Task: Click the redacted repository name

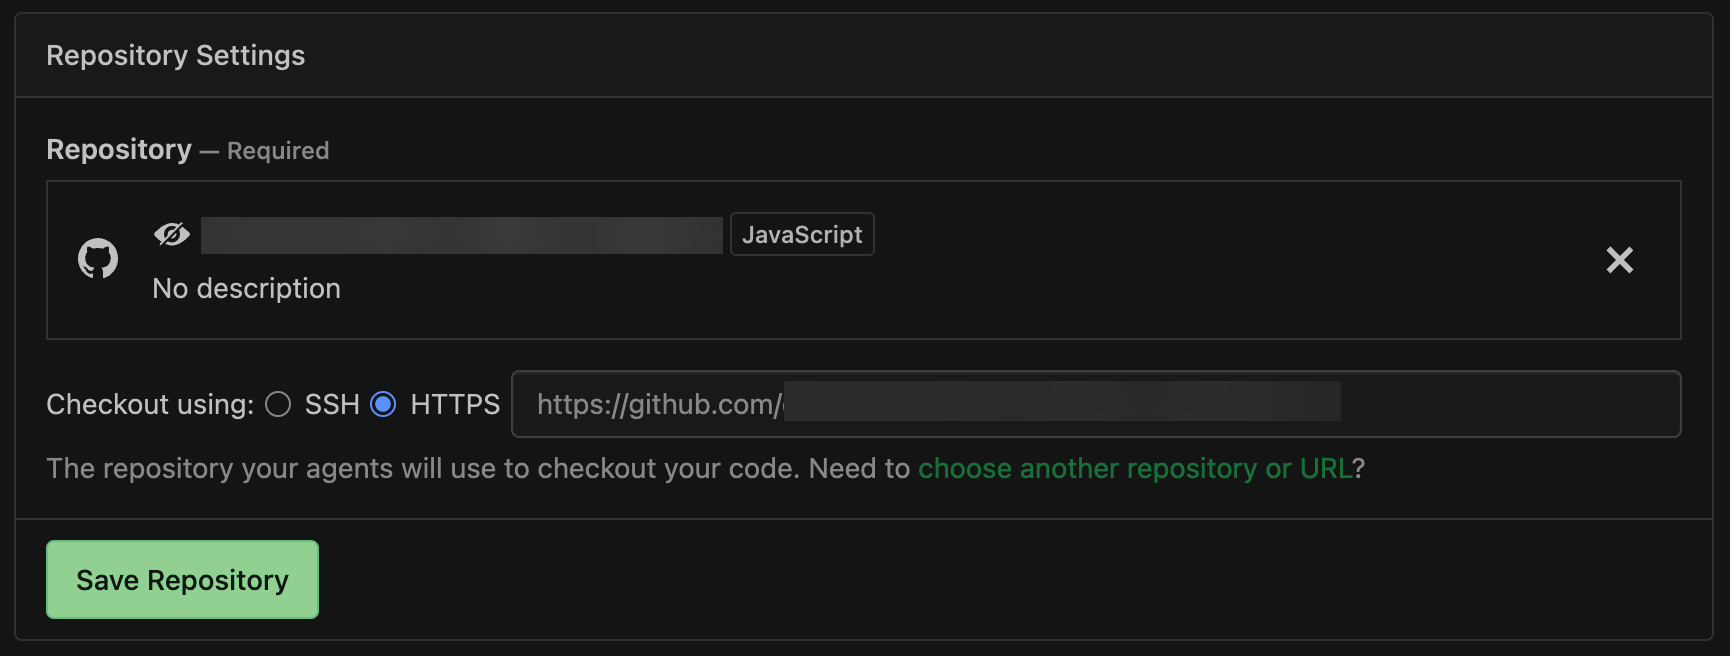Action: pyautogui.click(x=461, y=235)
